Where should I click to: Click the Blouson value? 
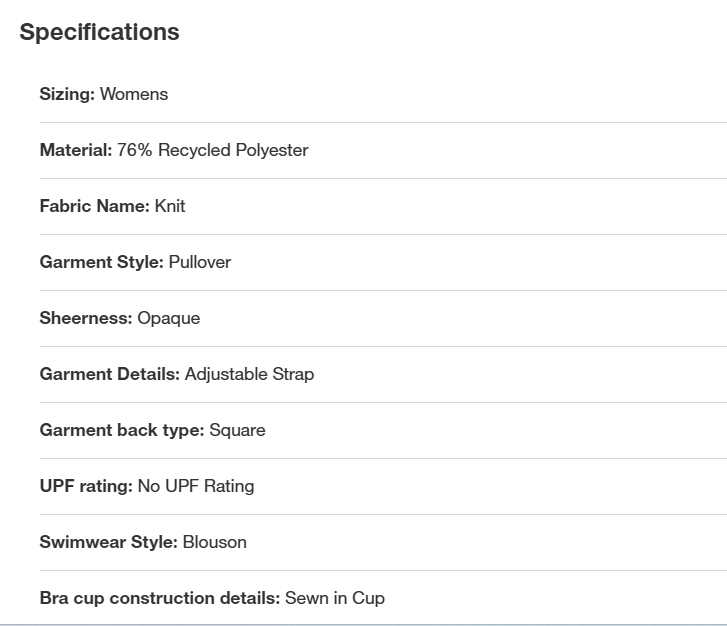214,542
